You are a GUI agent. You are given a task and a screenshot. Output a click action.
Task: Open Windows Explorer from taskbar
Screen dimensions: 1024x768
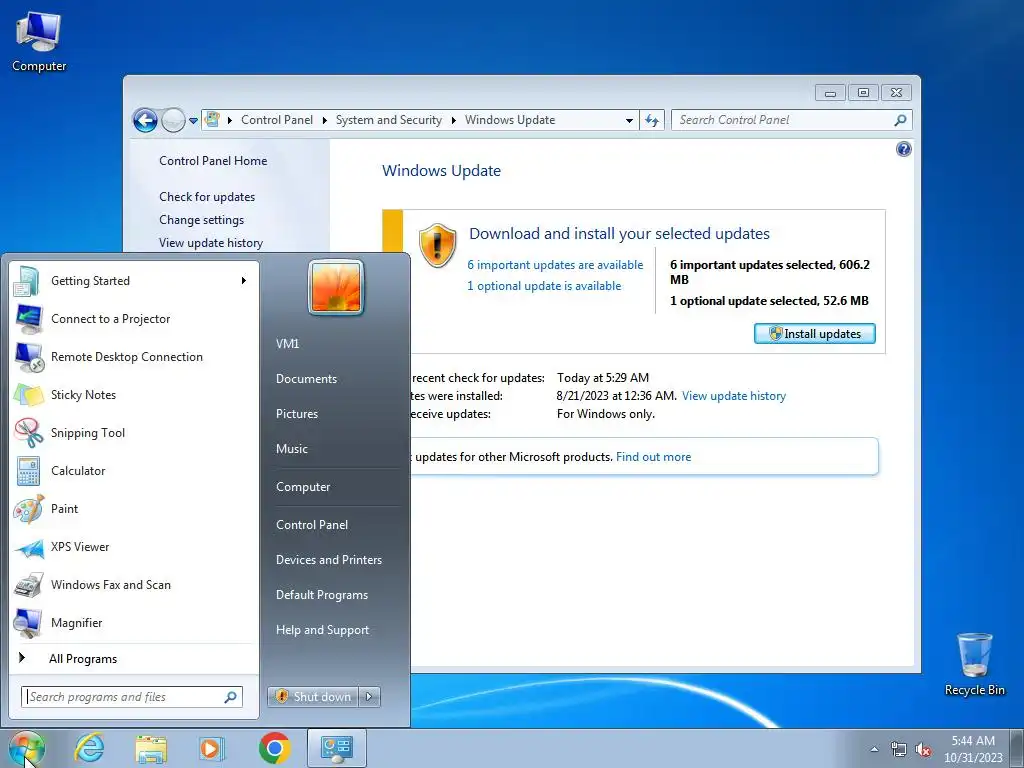click(151, 749)
